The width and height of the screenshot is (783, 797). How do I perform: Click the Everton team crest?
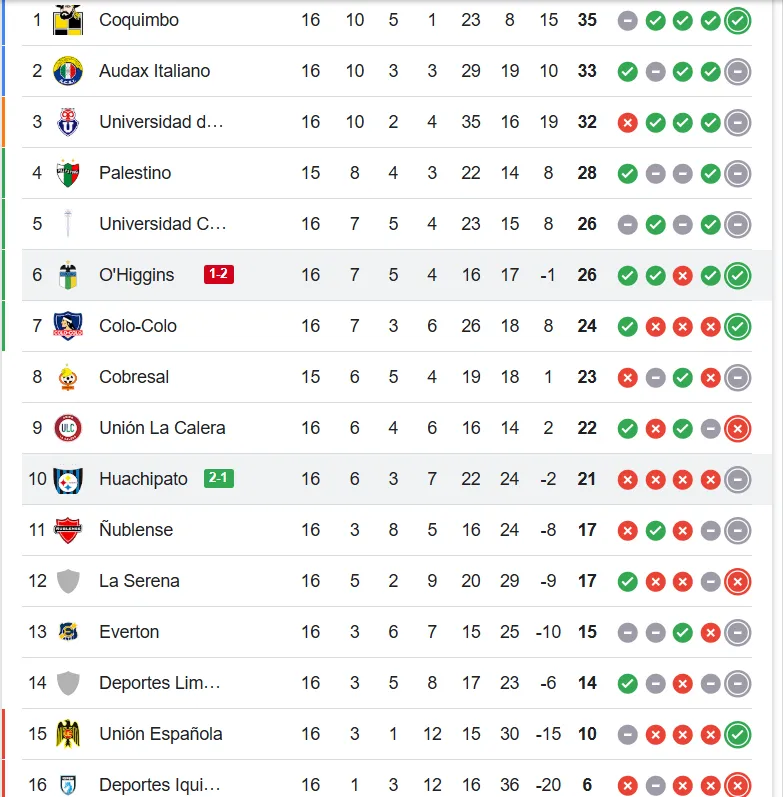[68, 632]
